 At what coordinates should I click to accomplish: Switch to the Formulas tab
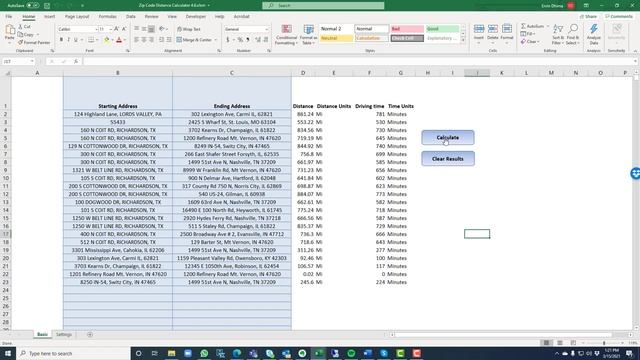tap(108, 17)
